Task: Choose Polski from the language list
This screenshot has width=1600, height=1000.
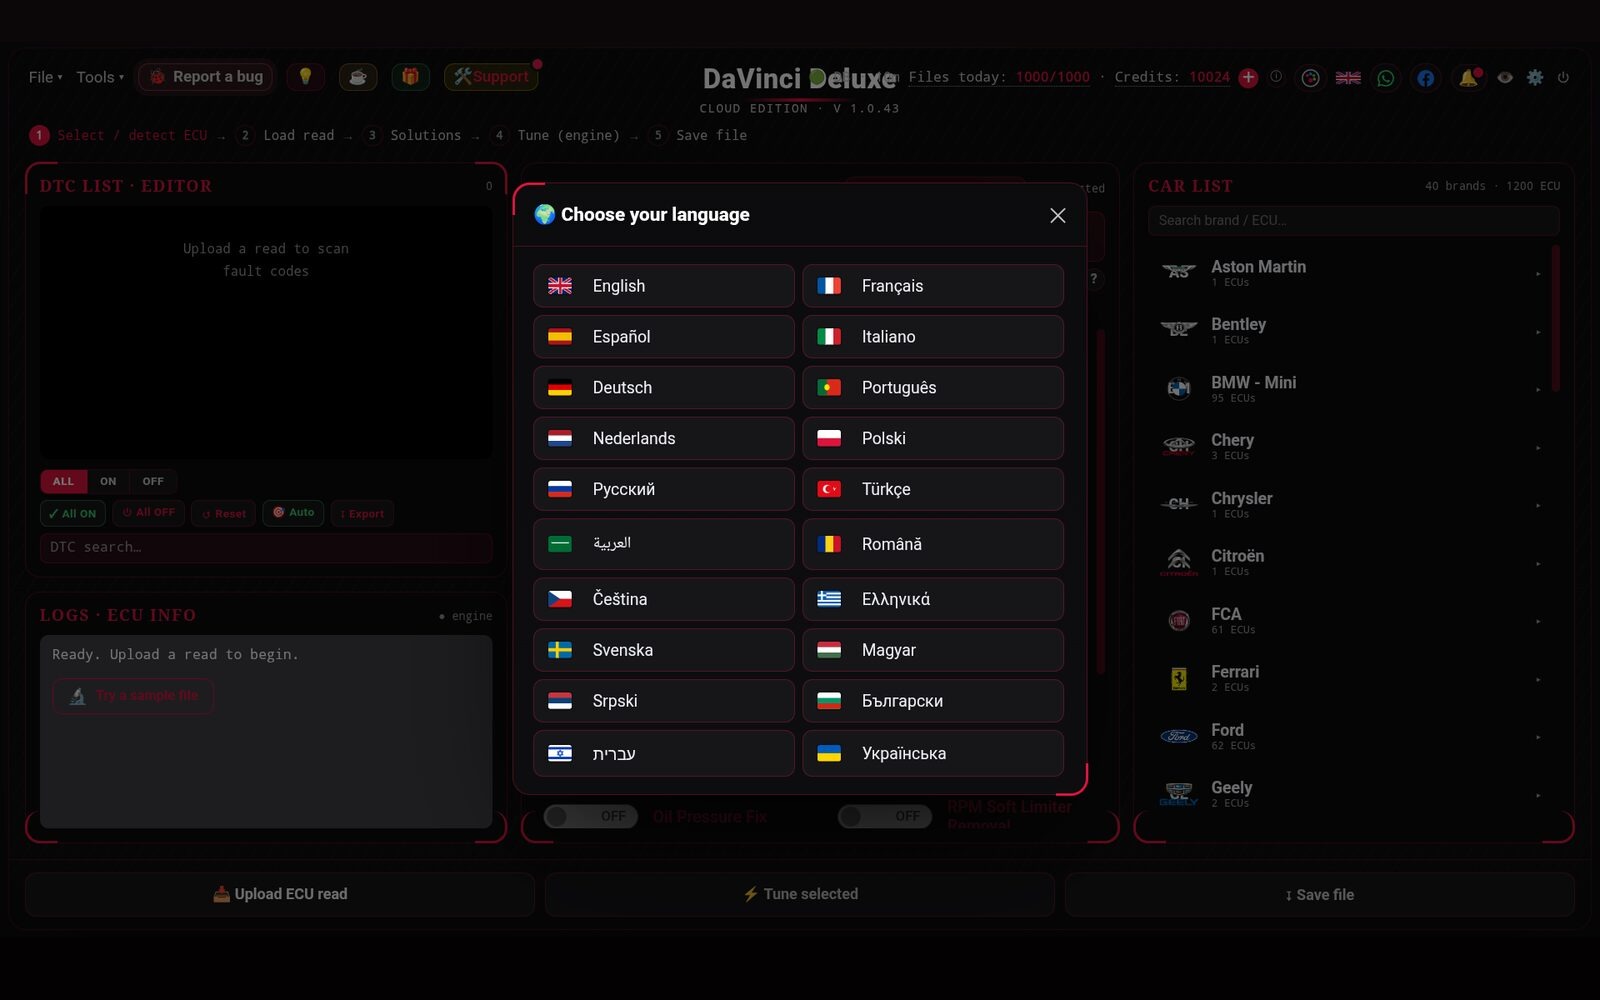Action: click(933, 439)
